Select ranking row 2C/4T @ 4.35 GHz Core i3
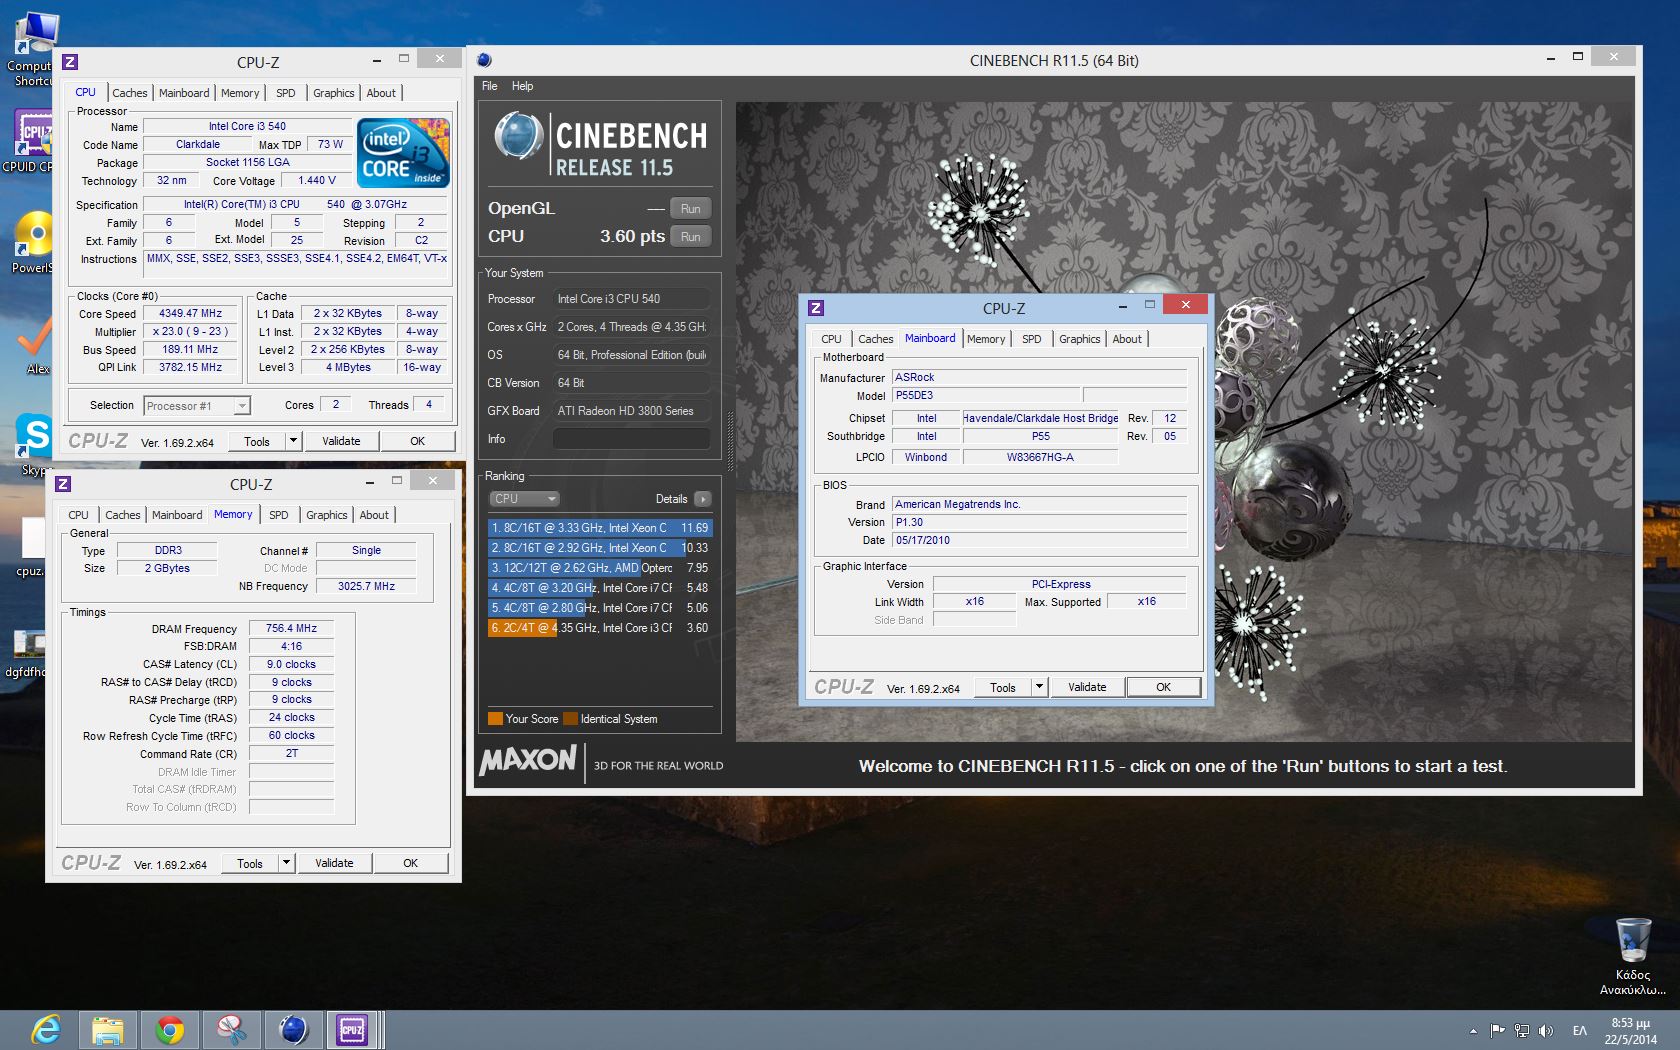The image size is (1680, 1050). pos(600,628)
